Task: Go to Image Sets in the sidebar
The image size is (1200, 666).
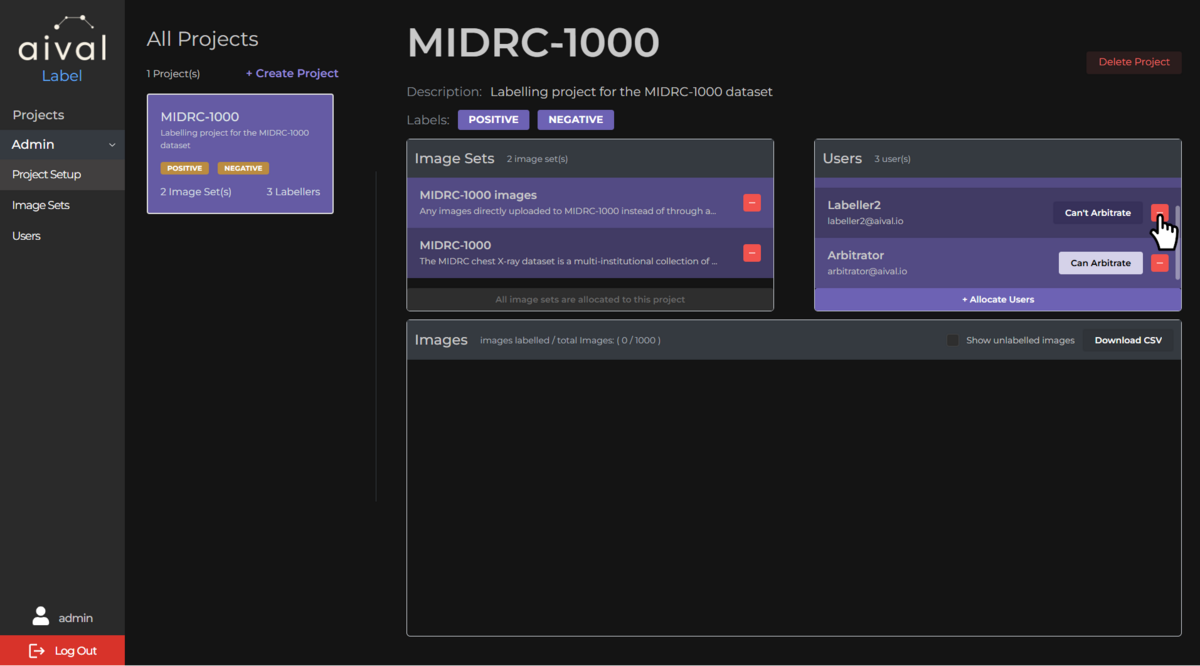Action: click(40, 205)
